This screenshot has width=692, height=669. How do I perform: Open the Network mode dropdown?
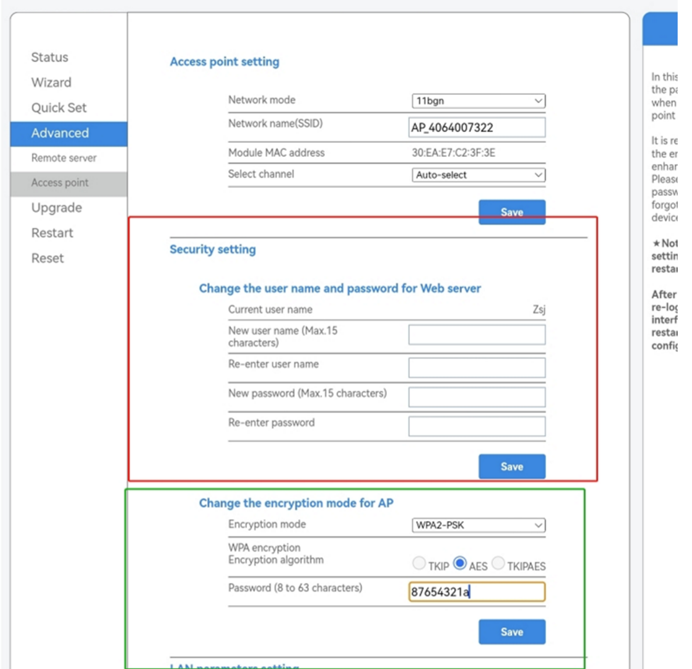coord(478,101)
